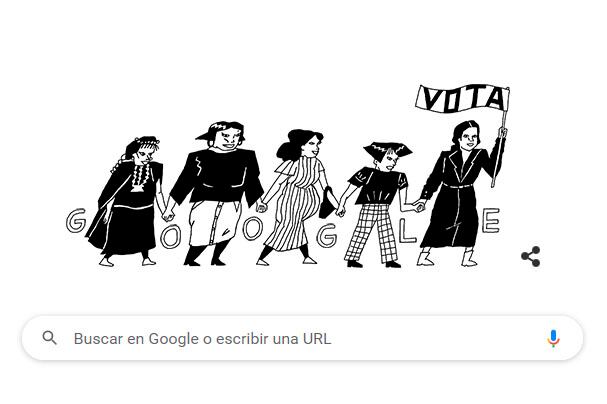Click the second G letter near striped dress
The image size is (607, 404).
click(326, 235)
